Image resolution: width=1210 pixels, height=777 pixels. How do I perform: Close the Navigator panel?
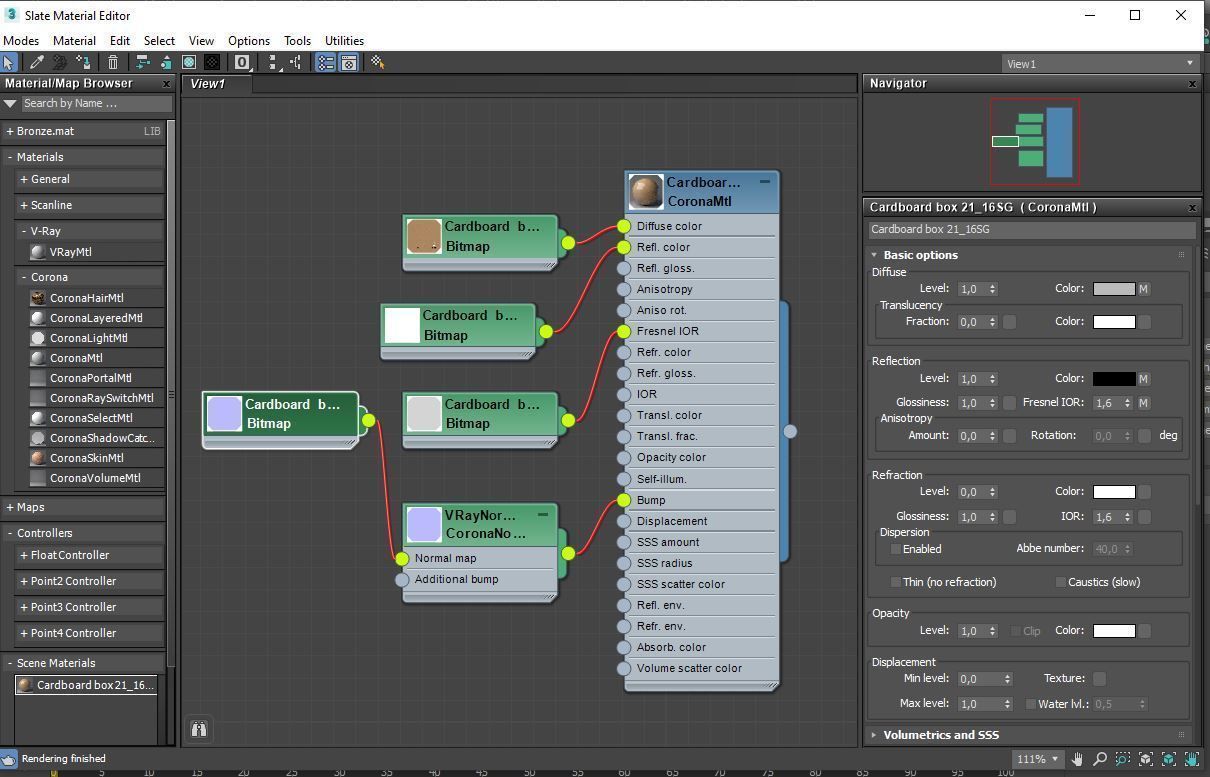coord(1192,84)
